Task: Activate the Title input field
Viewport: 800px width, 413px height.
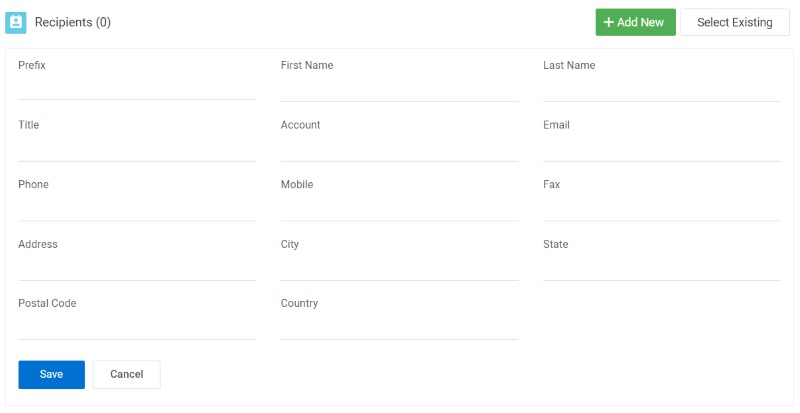Action: pos(137,149)
